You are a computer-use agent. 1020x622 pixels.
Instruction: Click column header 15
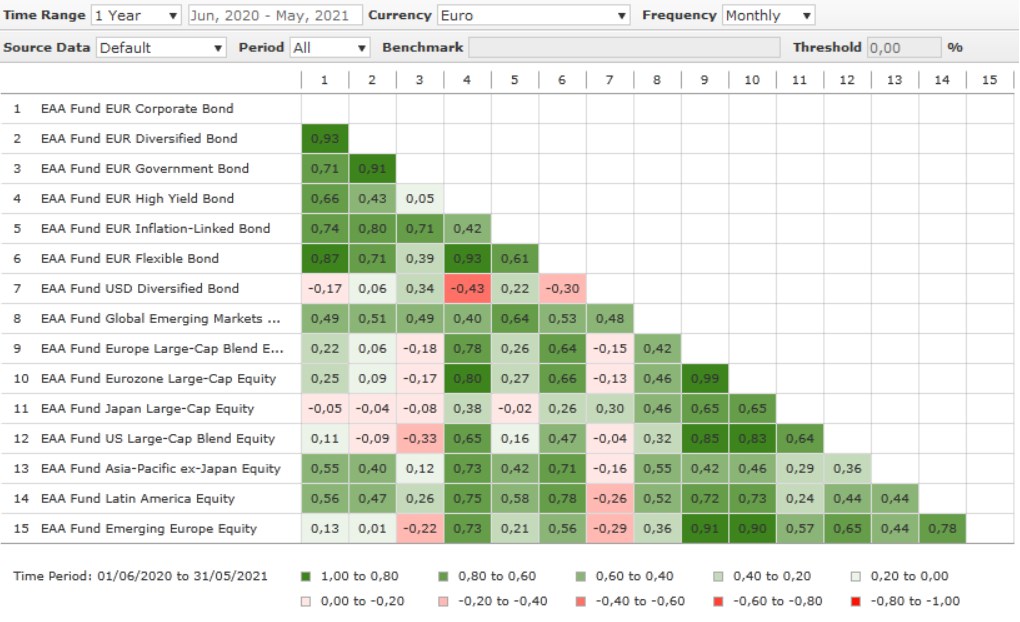[x=989, y=79]
